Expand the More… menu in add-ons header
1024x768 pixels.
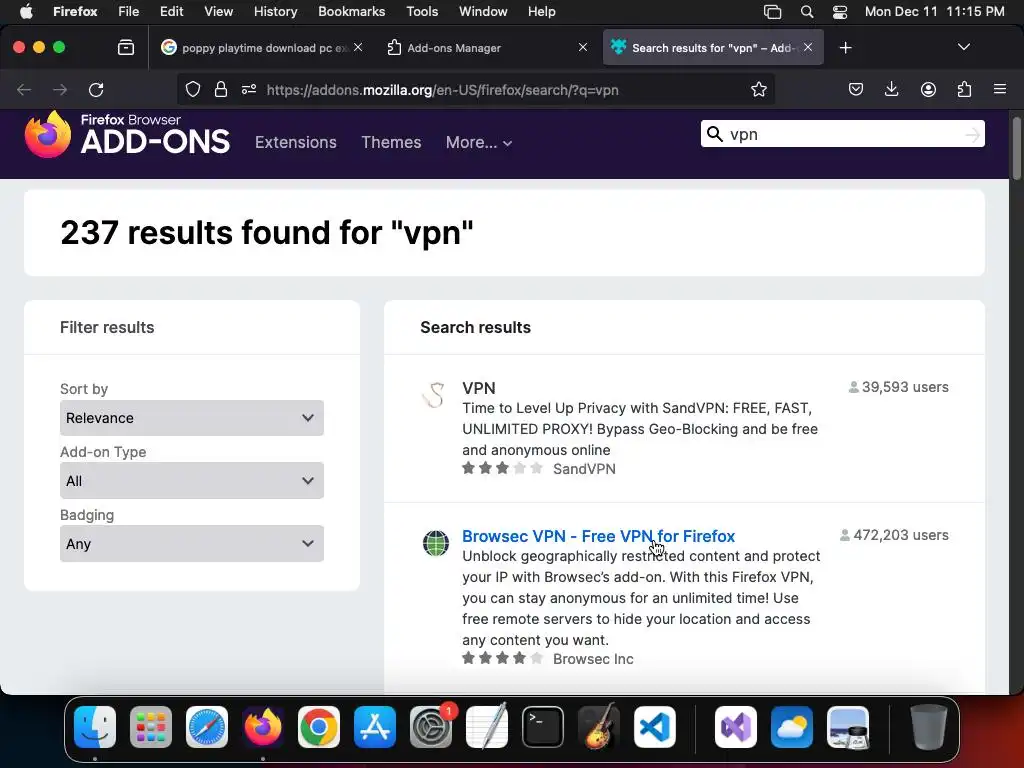(479, 142)
